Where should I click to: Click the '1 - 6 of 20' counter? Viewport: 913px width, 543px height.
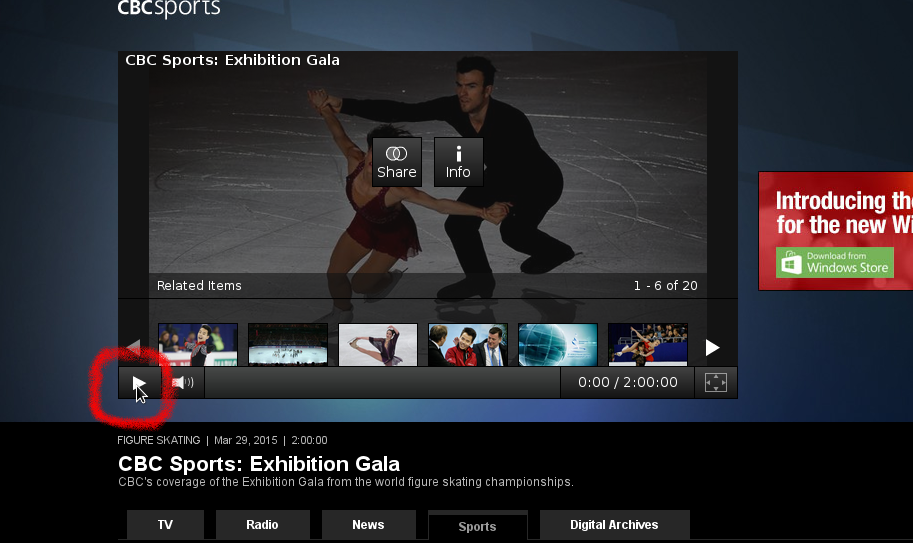tap(666, 286)
